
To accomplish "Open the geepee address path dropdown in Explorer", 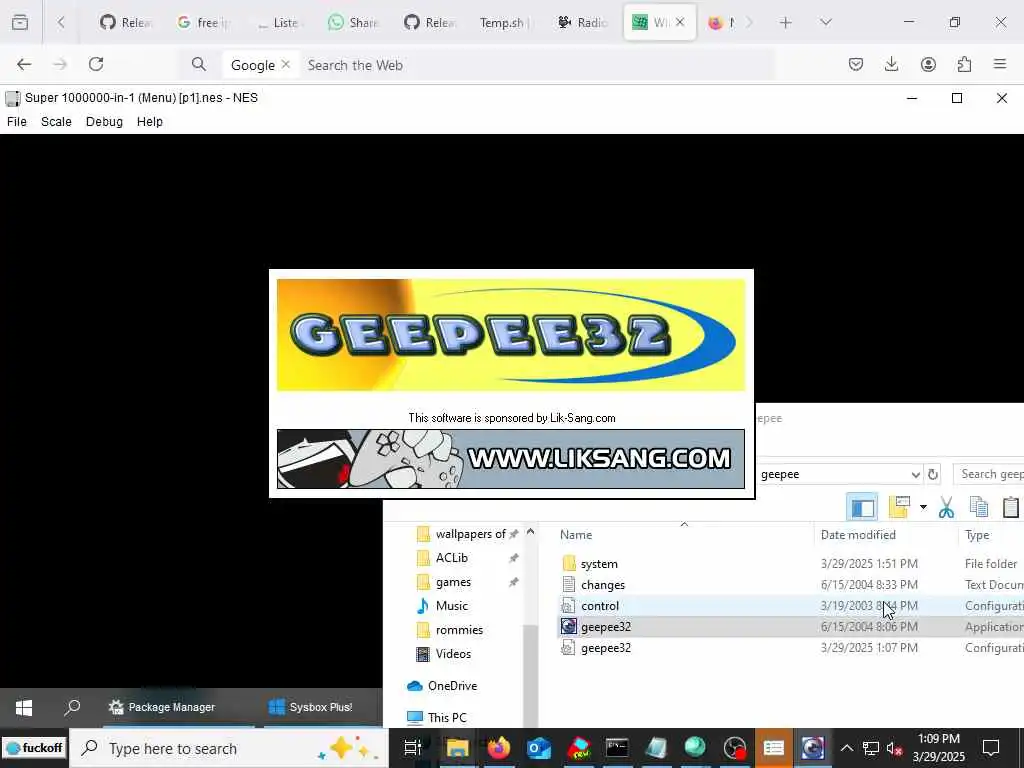I will pyautogui.click(x=916, y=474).
